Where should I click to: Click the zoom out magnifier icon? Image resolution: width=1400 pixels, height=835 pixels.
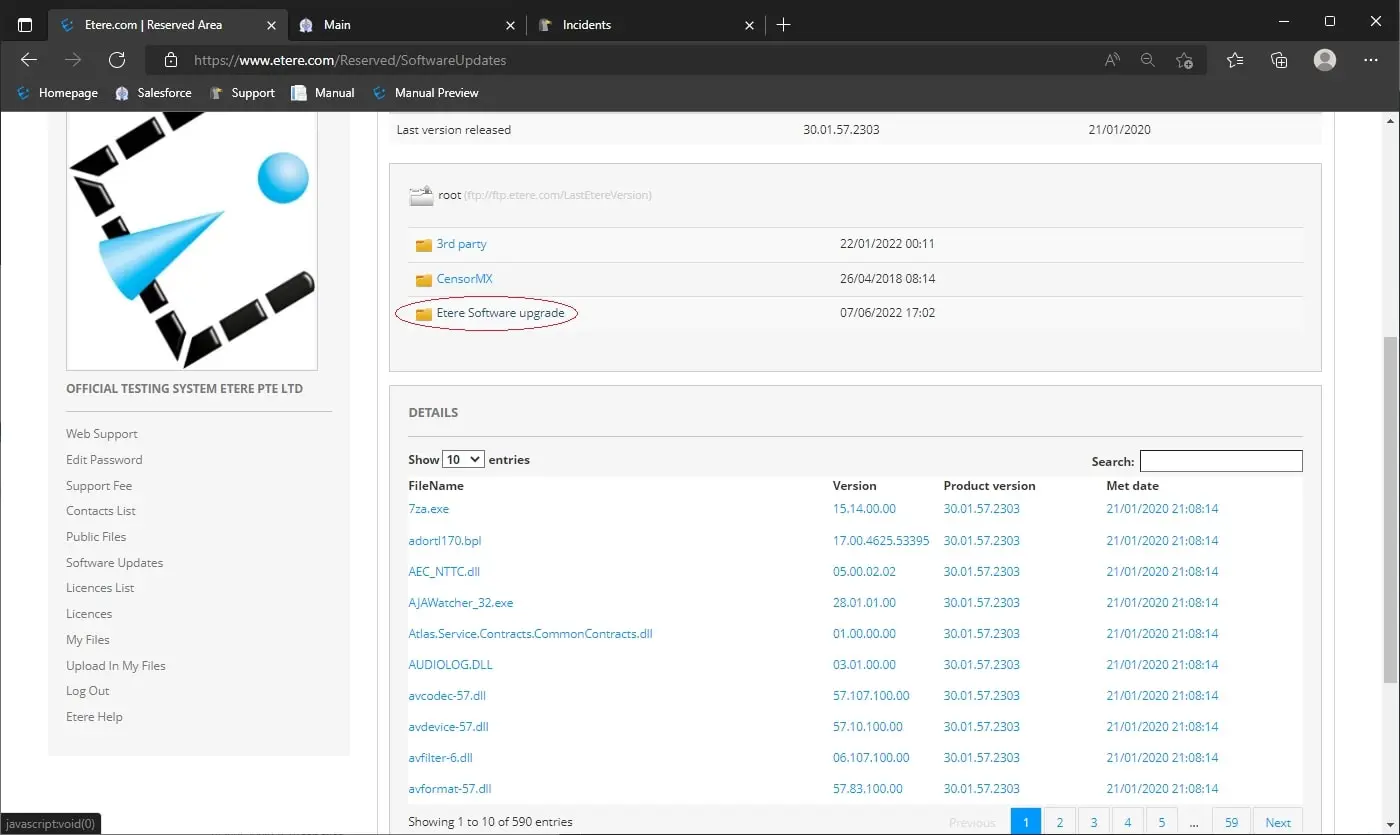tap(1148, 60)
